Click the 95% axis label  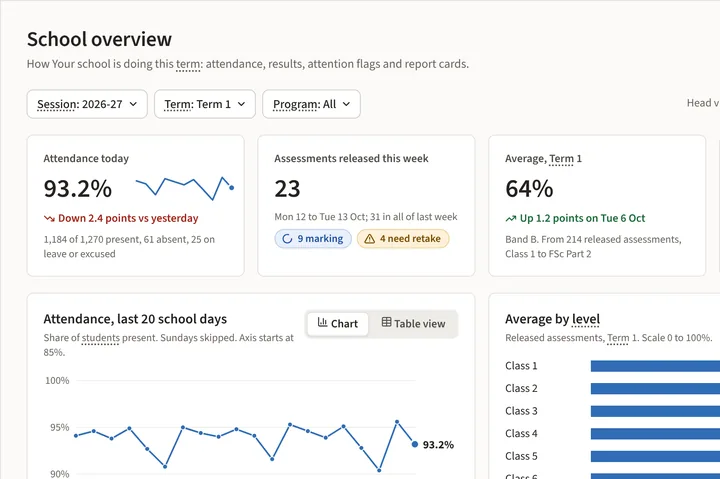pyautogui.click(x=60, y=428)
